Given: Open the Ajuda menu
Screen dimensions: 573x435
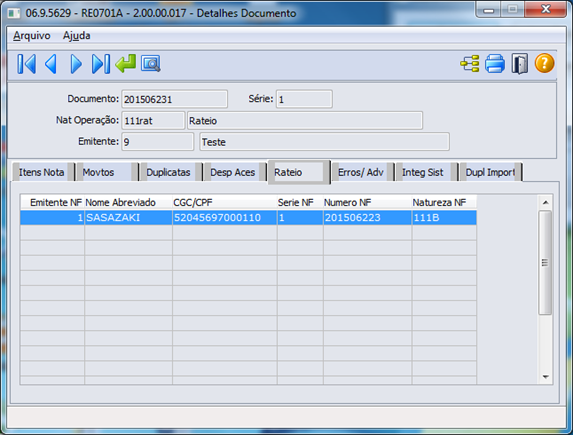Looking at the screenshot, I should coord(76,36).
